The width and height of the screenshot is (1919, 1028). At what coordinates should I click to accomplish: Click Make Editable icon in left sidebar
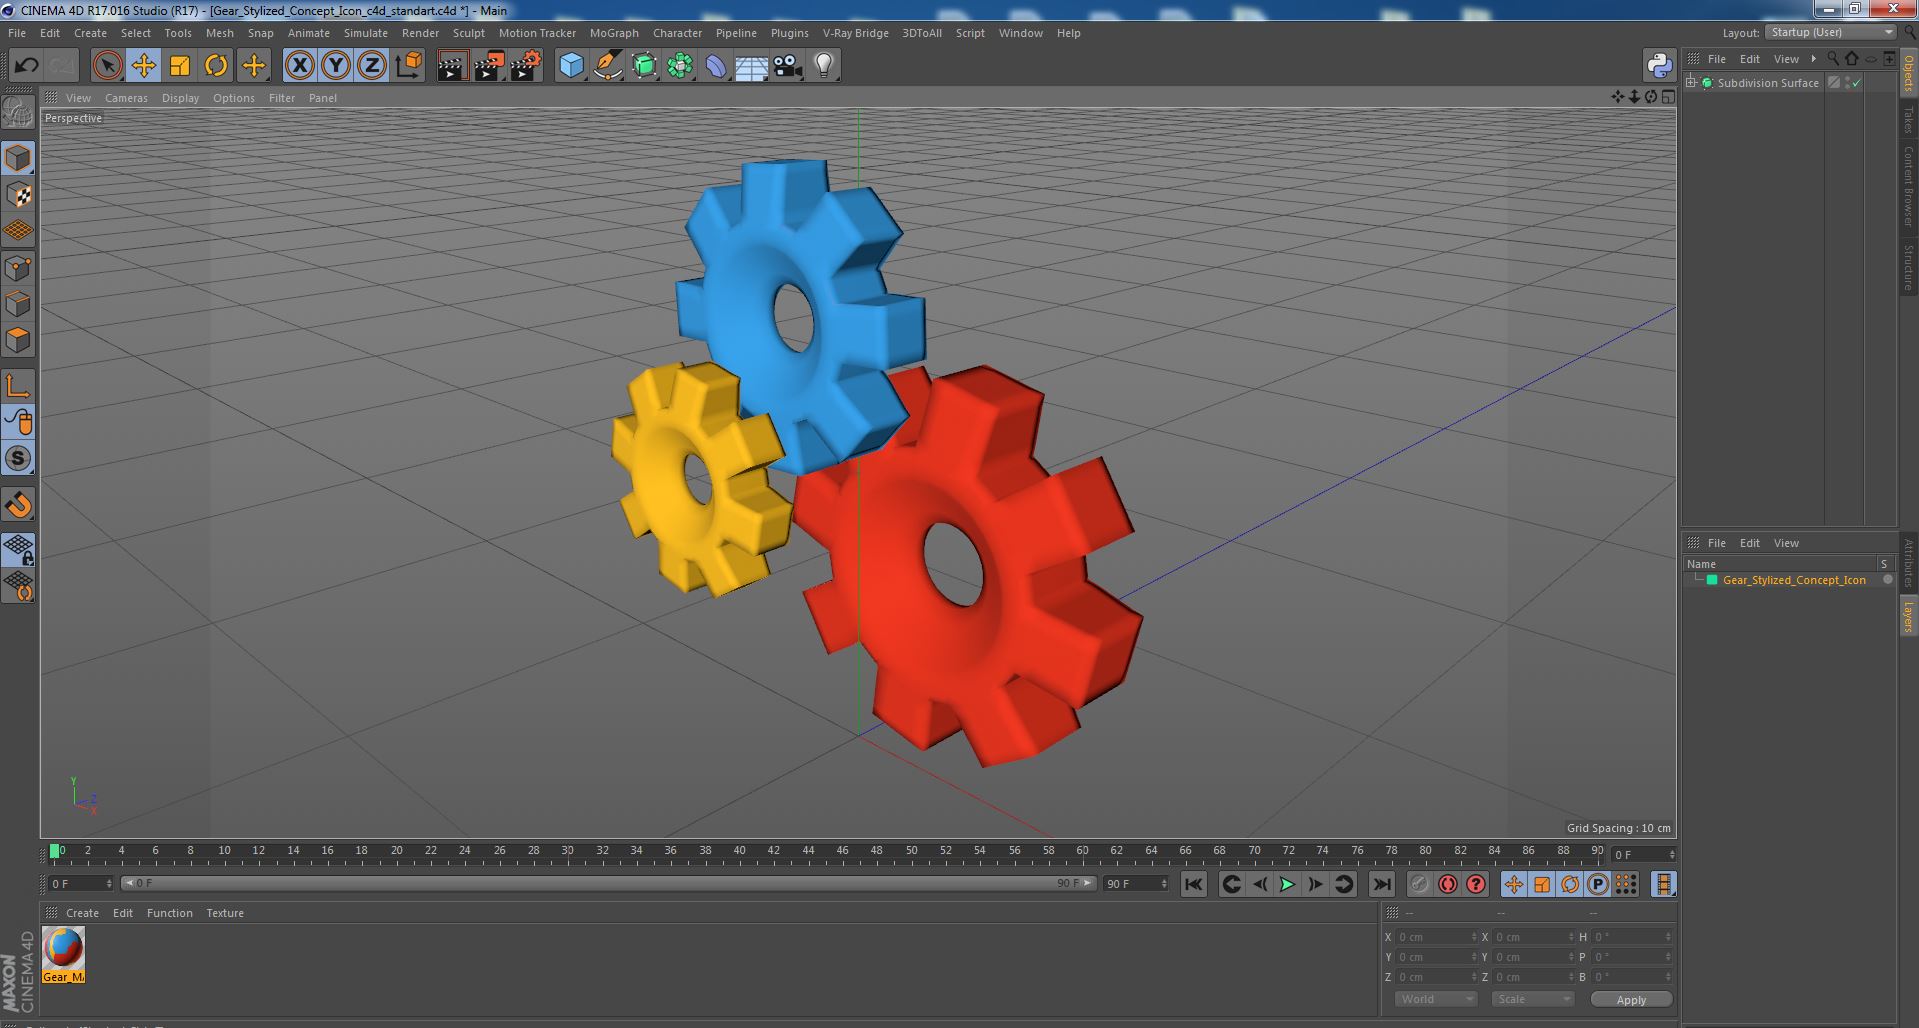[18, 113]
